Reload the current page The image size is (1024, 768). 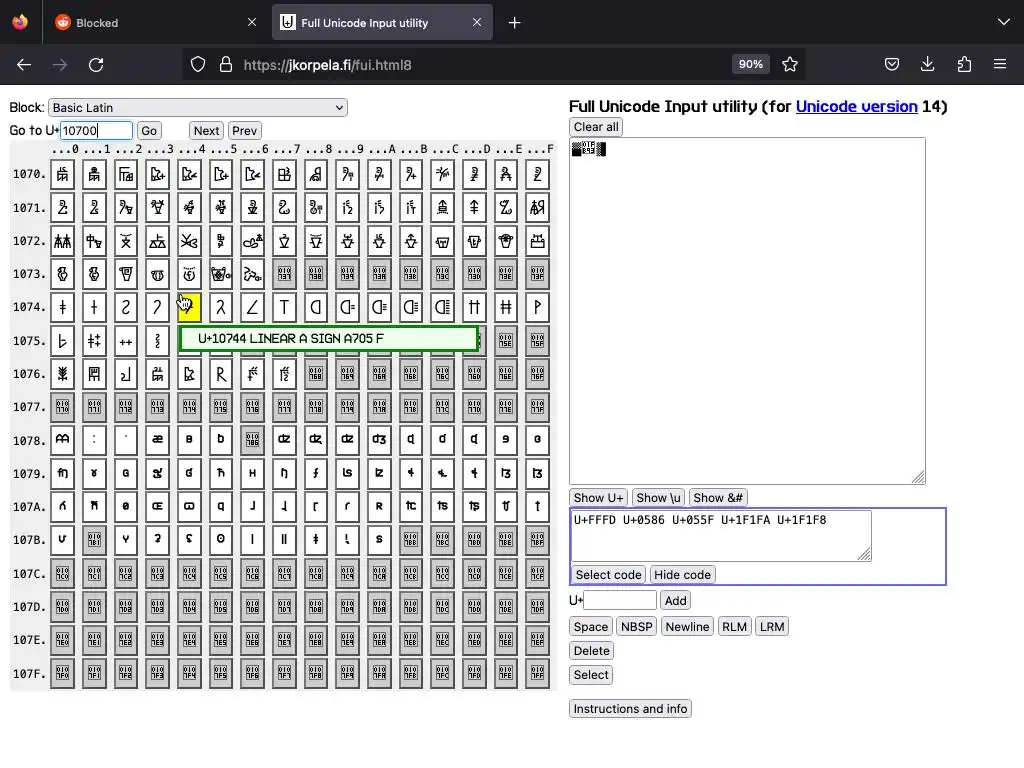pos(96,65)
